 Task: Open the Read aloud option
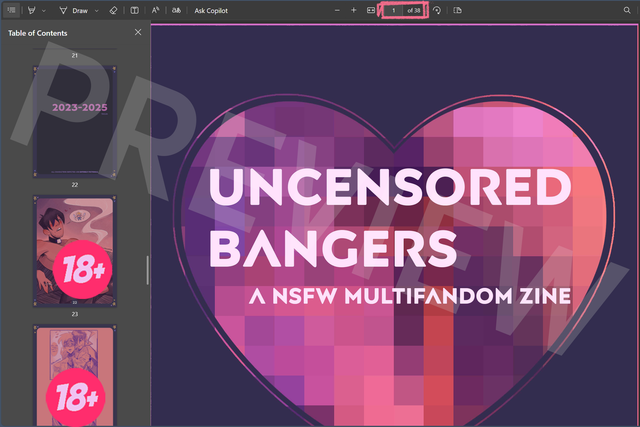point(156,10)
